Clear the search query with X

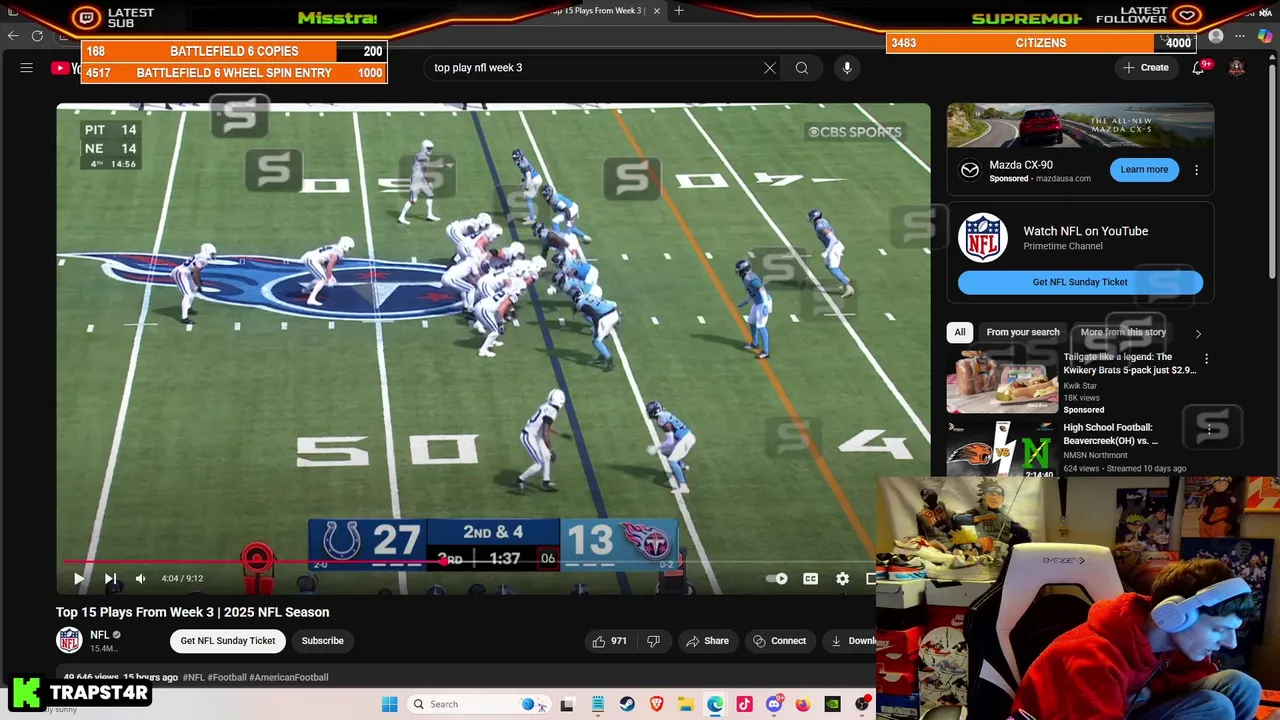[x=770, y=68]
